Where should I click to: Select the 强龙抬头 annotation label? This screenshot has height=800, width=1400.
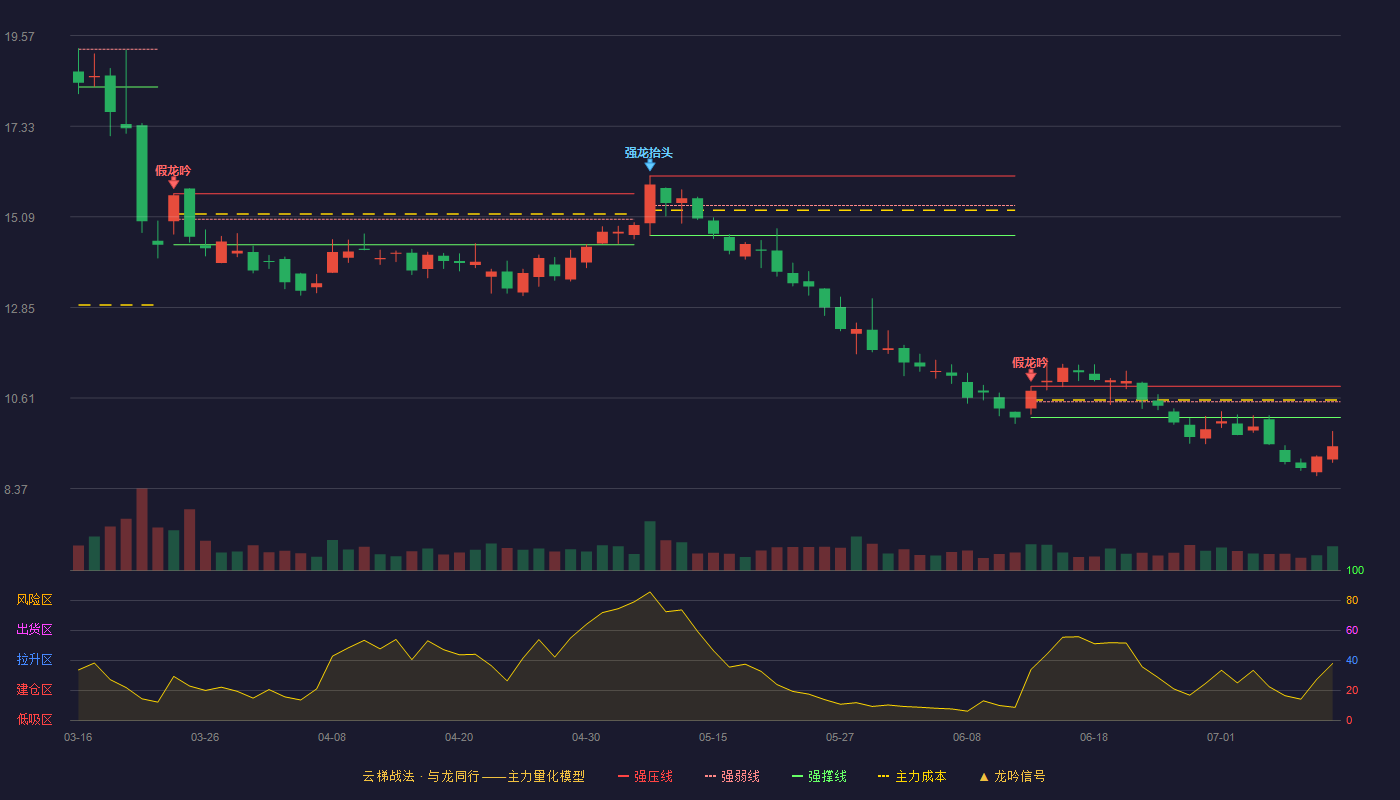[x=649, y=152]
